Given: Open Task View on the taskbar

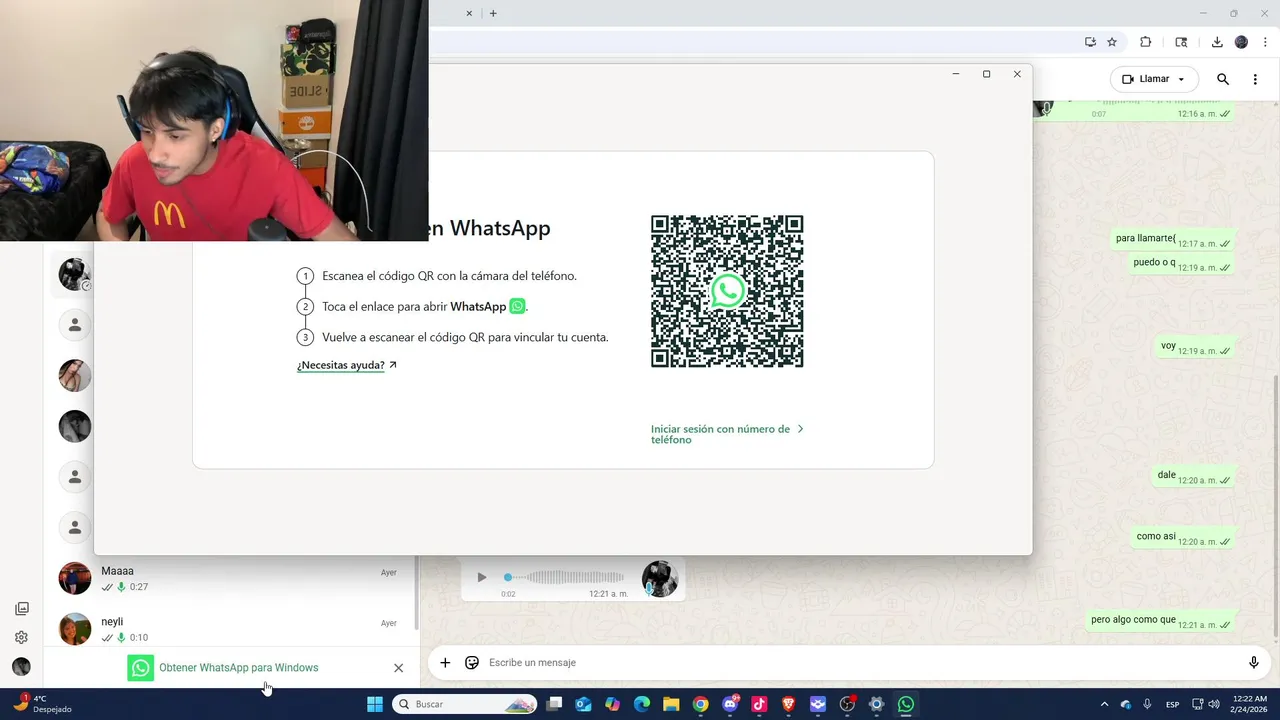Looking at the screenshot, I should 554,704.
